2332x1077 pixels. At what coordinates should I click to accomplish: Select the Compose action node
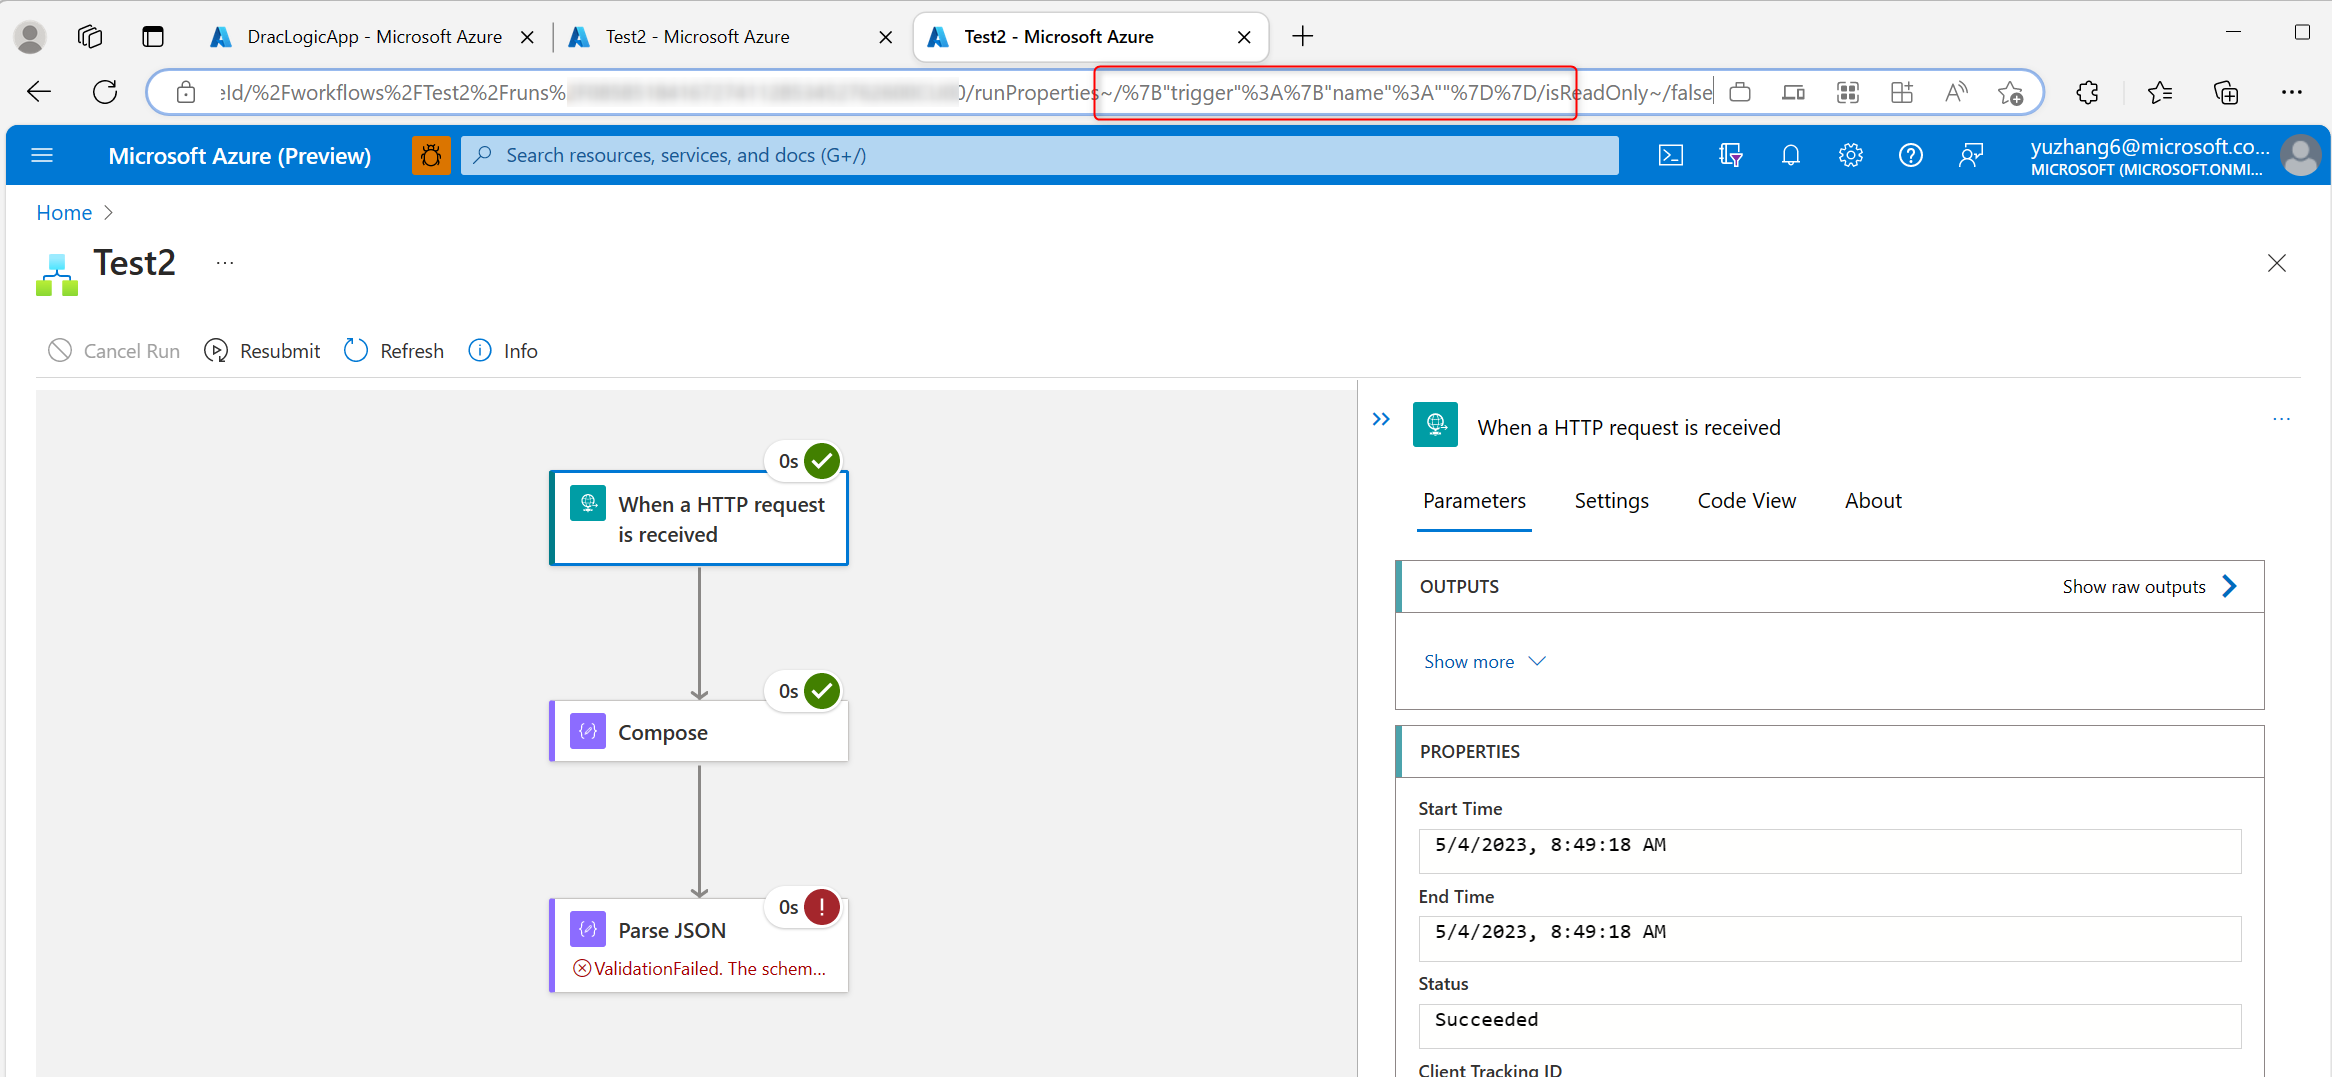(699, 732)
